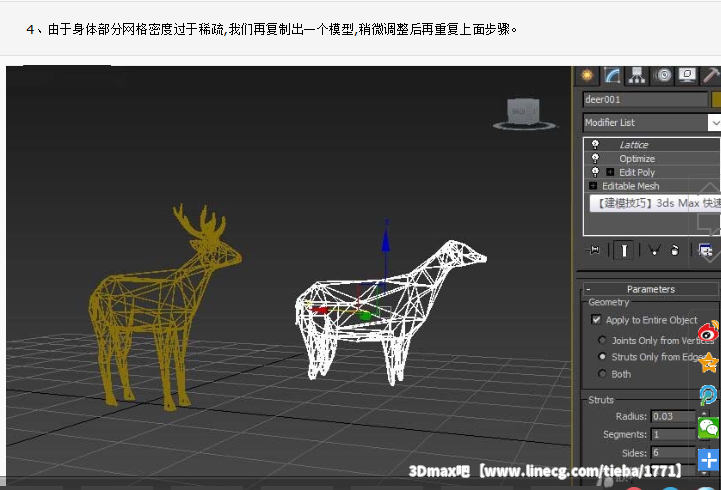The height and width of the screenshot is (490, 721).
Task: Click the Radius spinner arrows
Action: pyautogui.click(x=704, y=416)
